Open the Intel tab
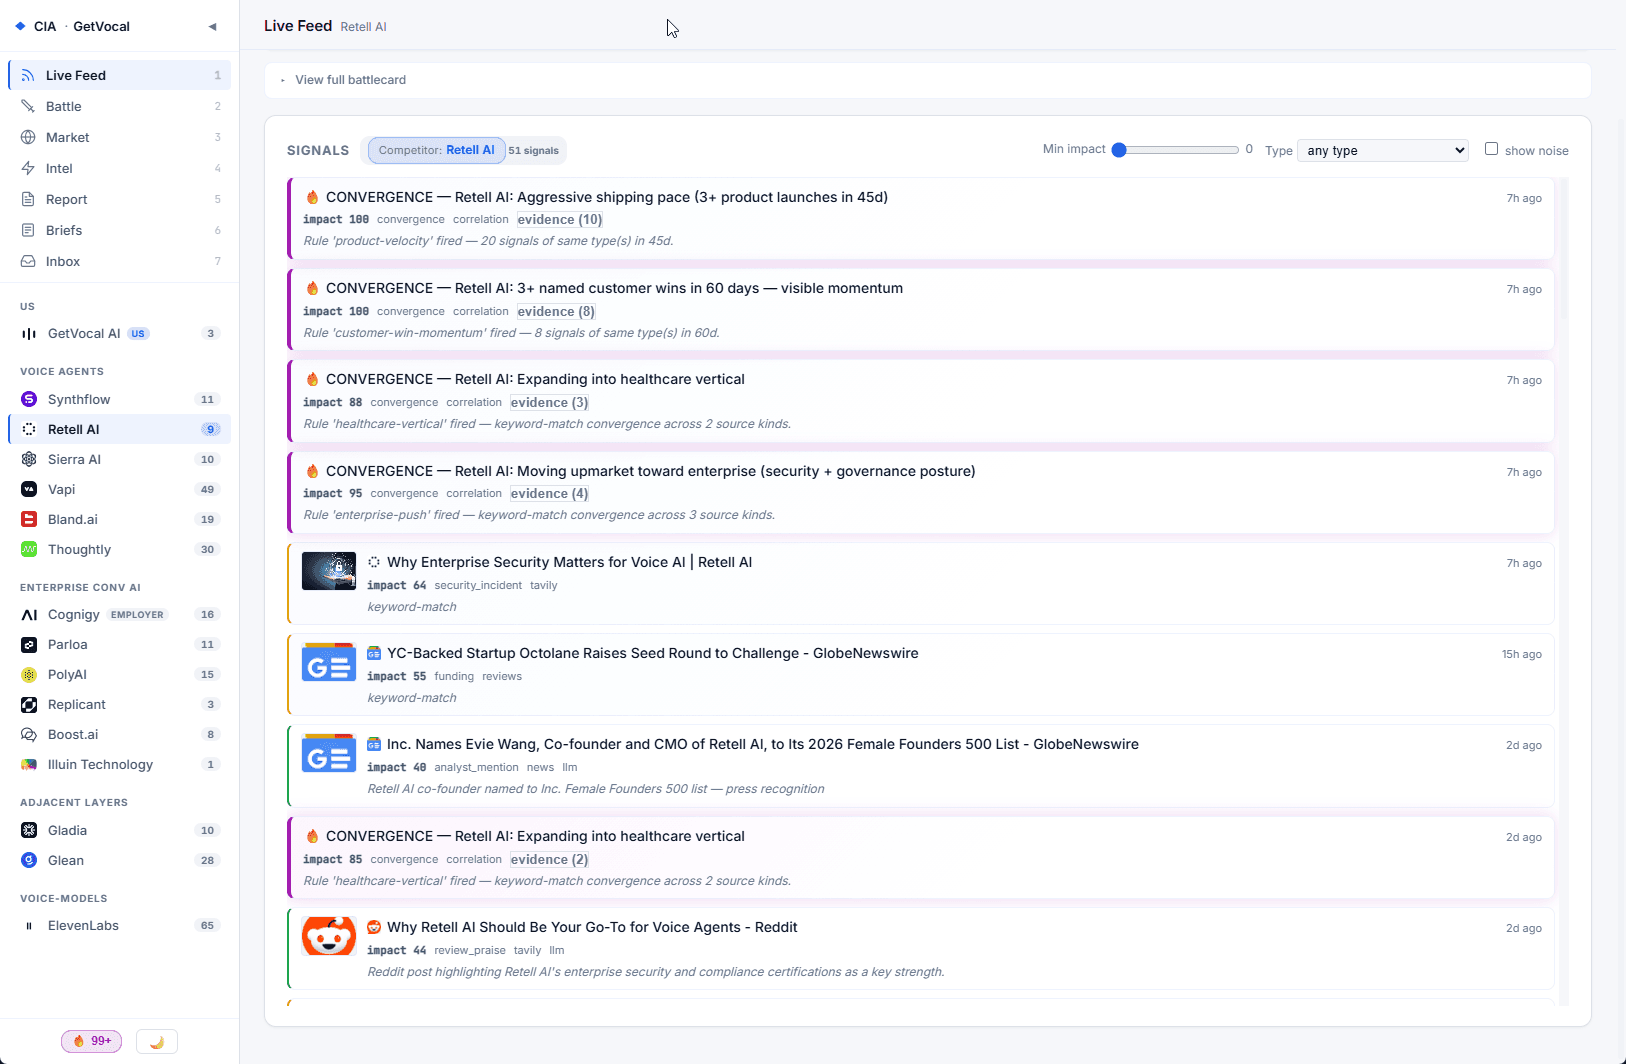 click(120, 168)
